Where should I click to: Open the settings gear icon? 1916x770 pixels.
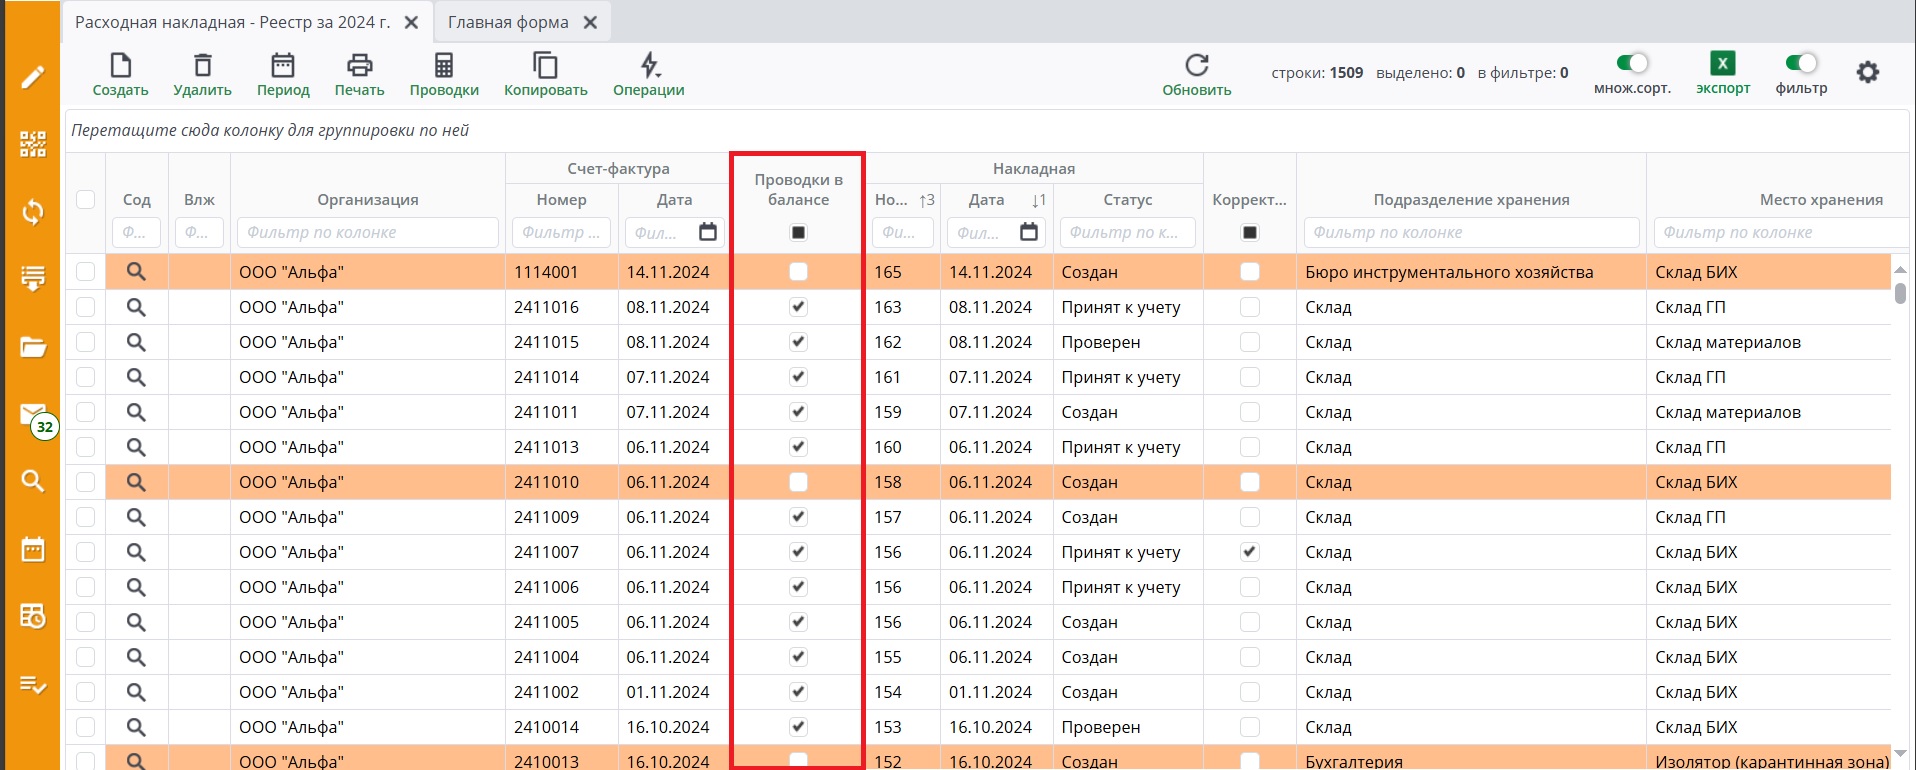[x=1867, y=72]
